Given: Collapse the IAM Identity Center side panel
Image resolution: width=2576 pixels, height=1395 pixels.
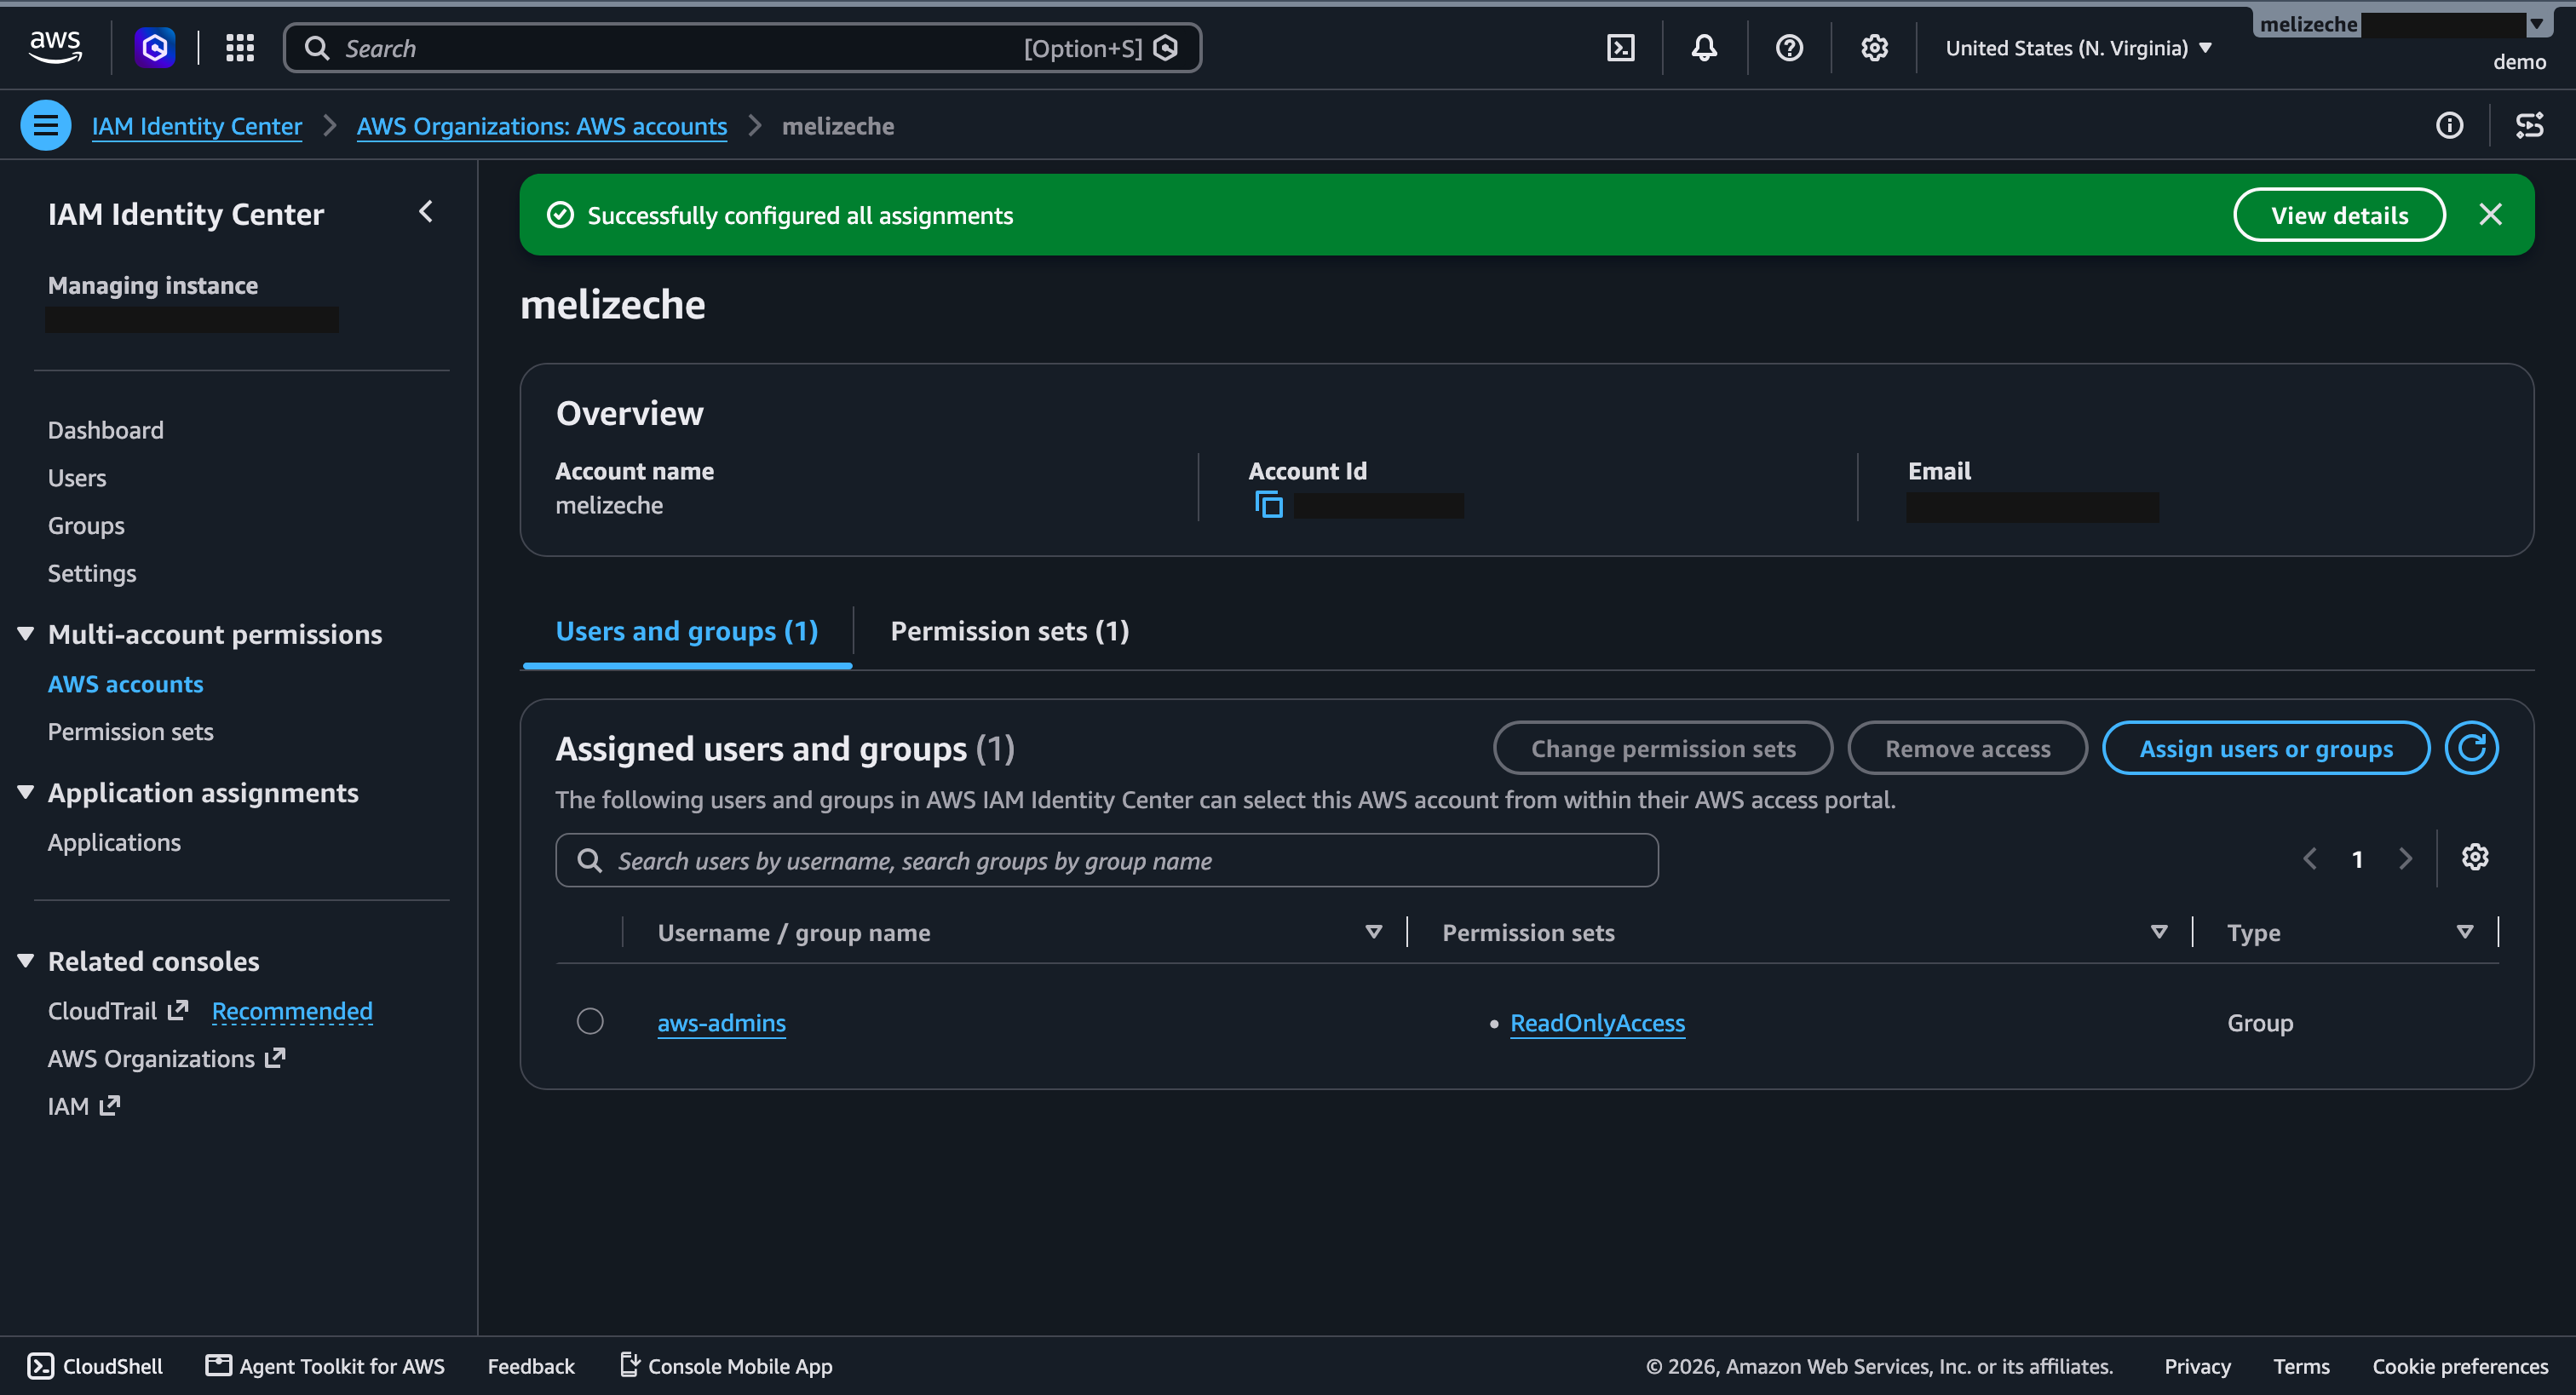Looking at the screenshot, I should [x=426, y=212].
